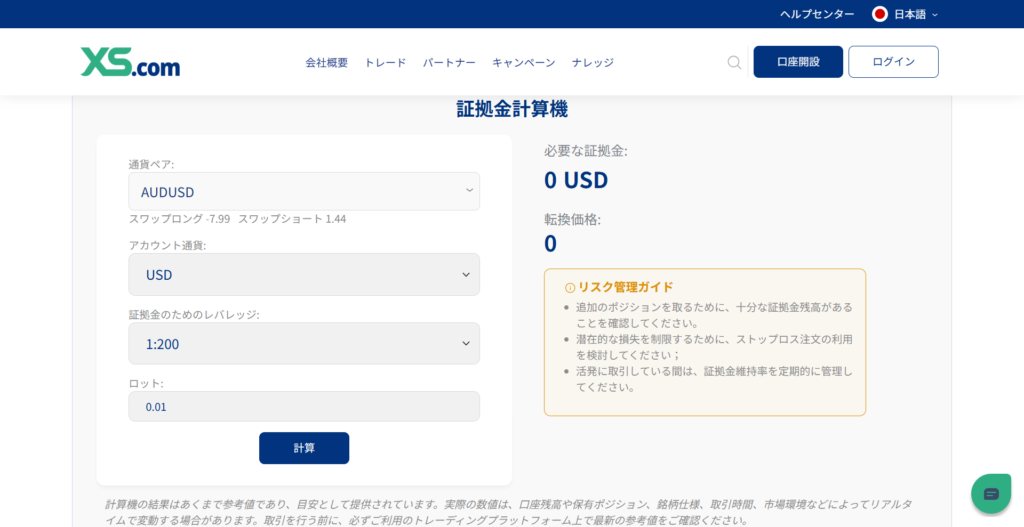1024x527 pixels.
Task: Click the ログイン button
Action: coord(893,62)
